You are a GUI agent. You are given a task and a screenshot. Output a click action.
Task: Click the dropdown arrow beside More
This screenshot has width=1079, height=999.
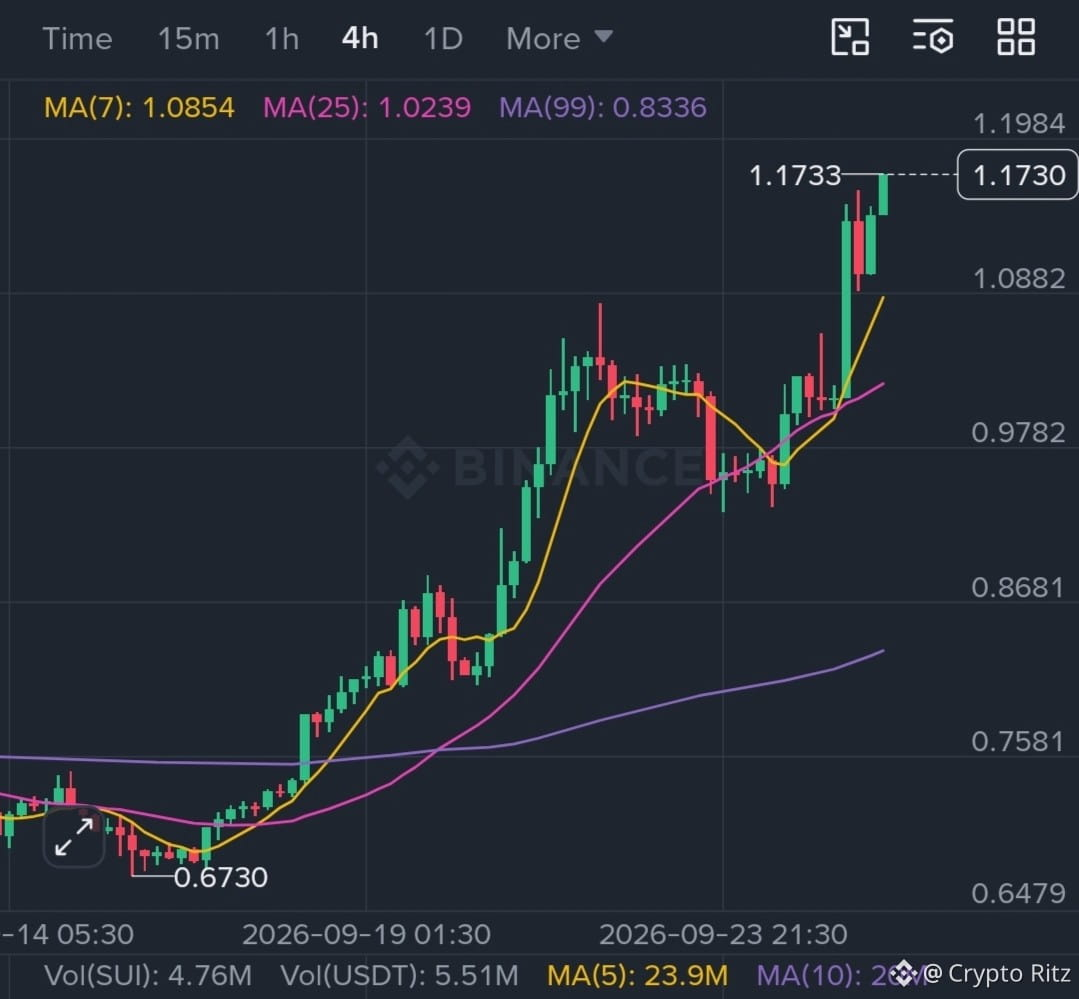(603, 36)
